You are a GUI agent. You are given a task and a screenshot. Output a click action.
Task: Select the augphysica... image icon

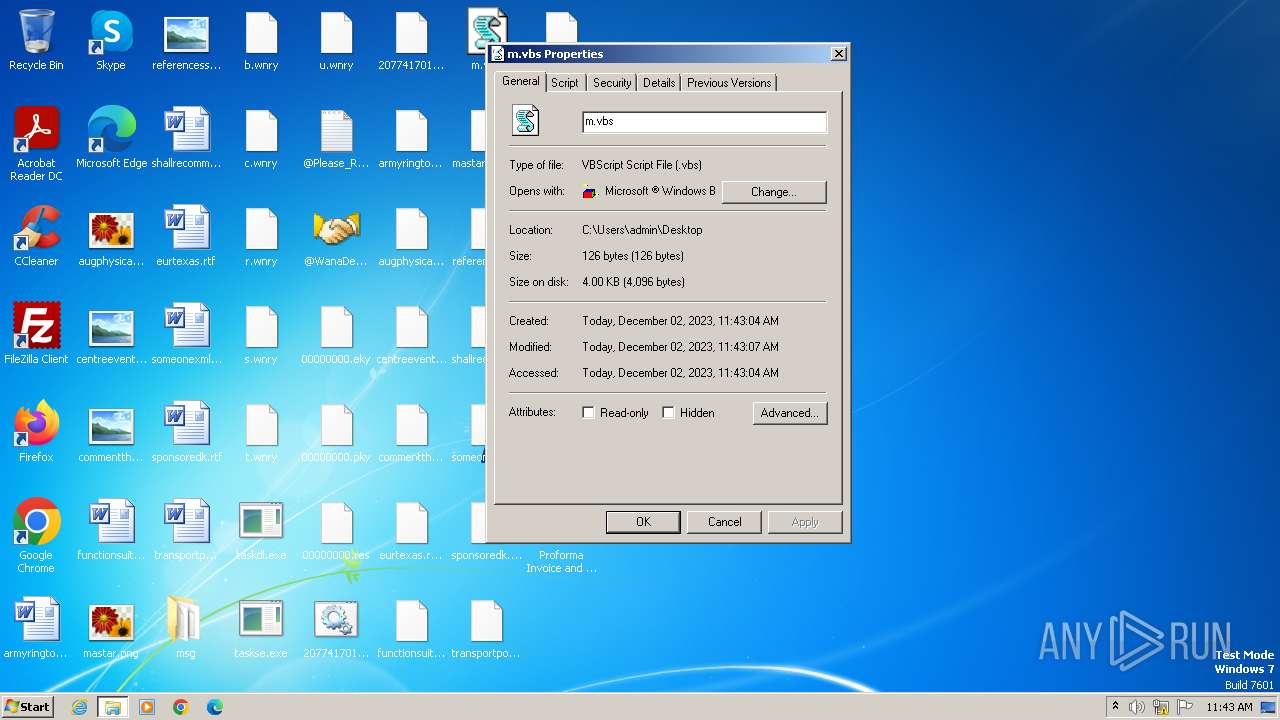tap(111, 236)
